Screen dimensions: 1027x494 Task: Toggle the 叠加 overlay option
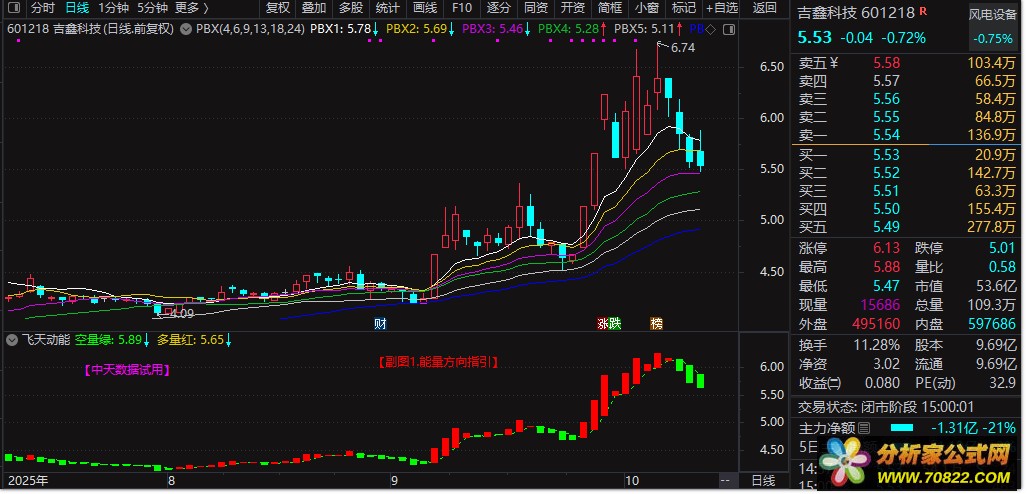[314, 8]
